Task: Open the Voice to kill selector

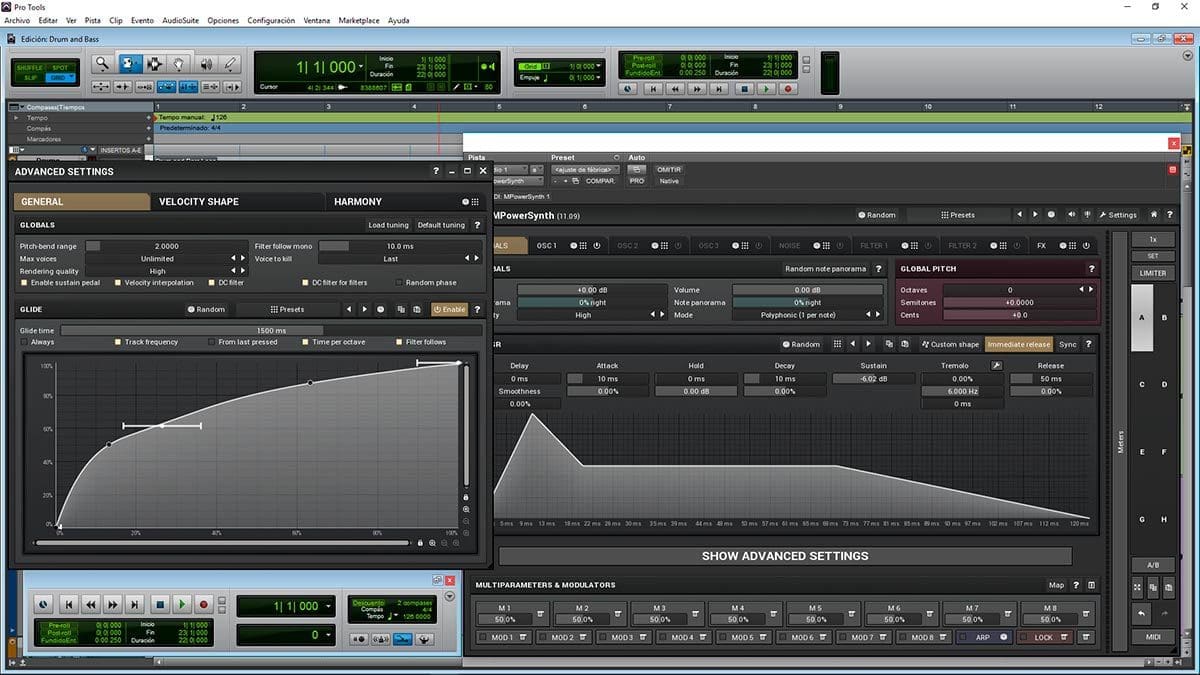Action: click(400, 259)
